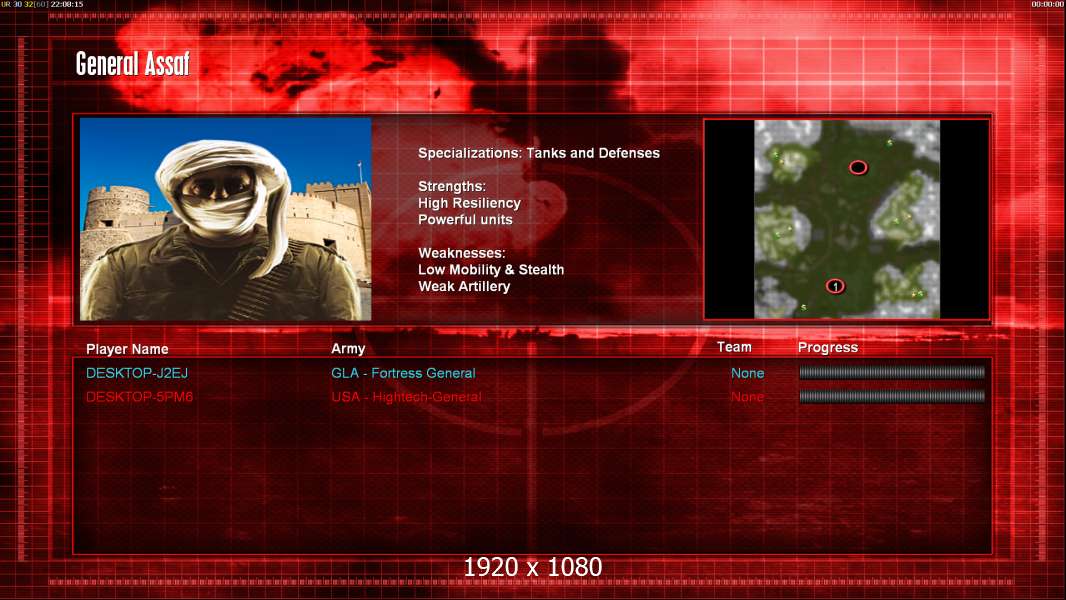Select start position marker 1 on map
The image size is (1066, 600).
(x=835, y=287)
